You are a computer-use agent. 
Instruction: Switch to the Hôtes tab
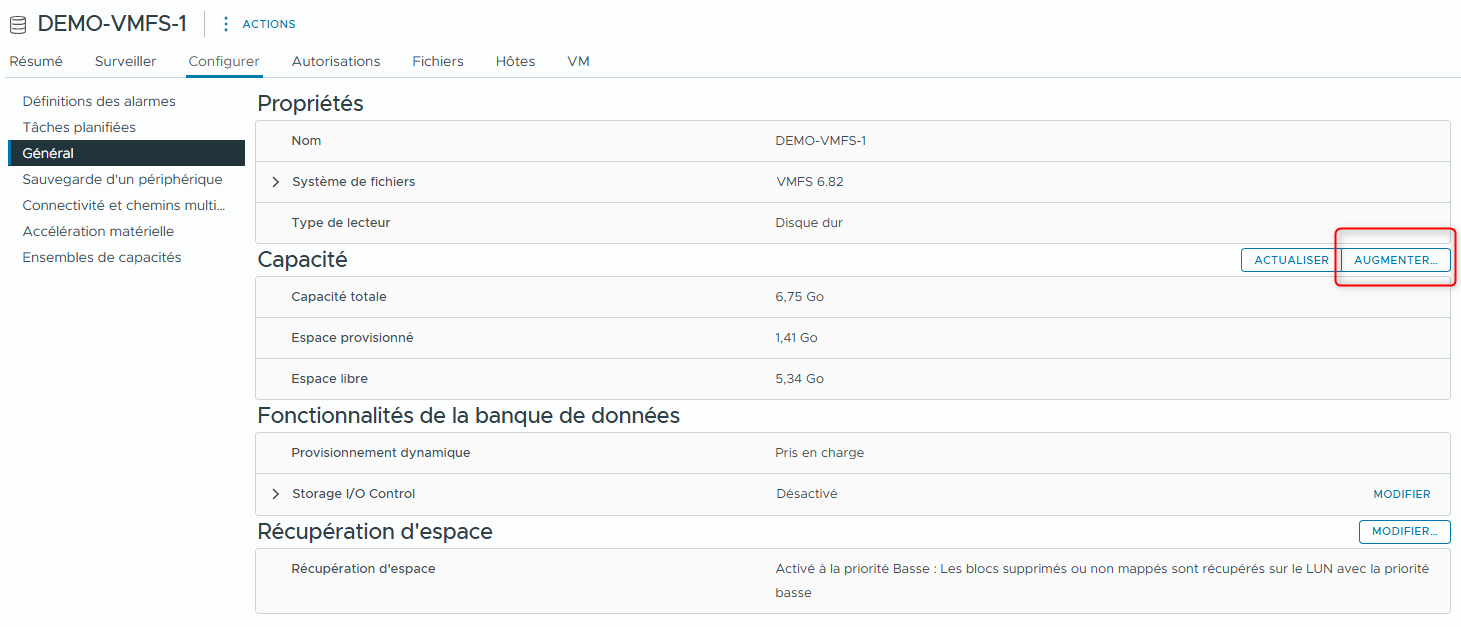514,61
